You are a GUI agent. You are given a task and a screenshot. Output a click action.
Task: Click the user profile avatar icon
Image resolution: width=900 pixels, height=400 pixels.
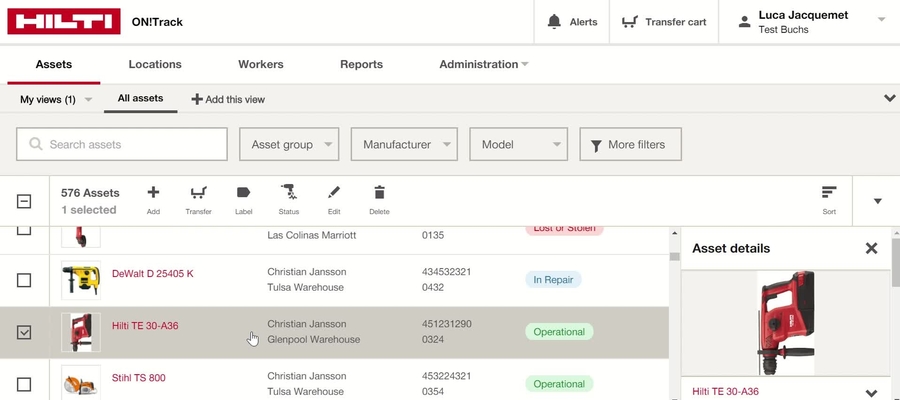pyautogui.click(x=744, y=22)
